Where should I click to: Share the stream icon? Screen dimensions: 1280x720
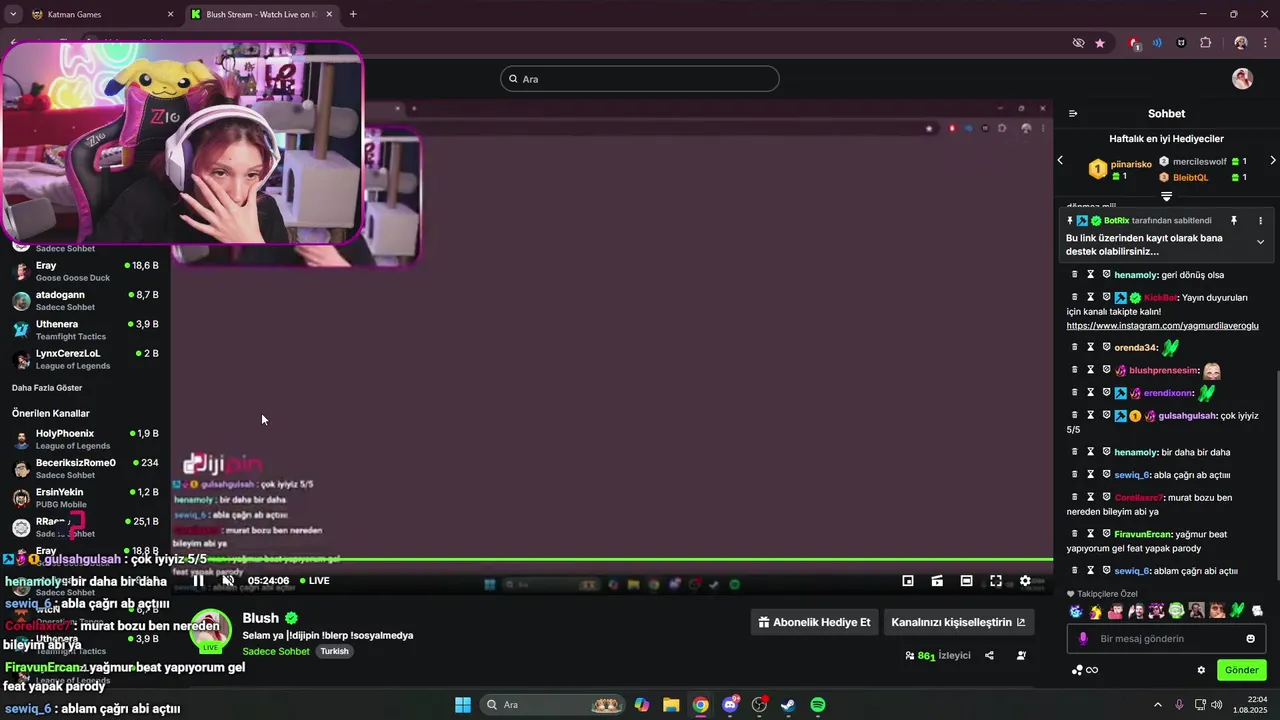(x=989, y=656)
